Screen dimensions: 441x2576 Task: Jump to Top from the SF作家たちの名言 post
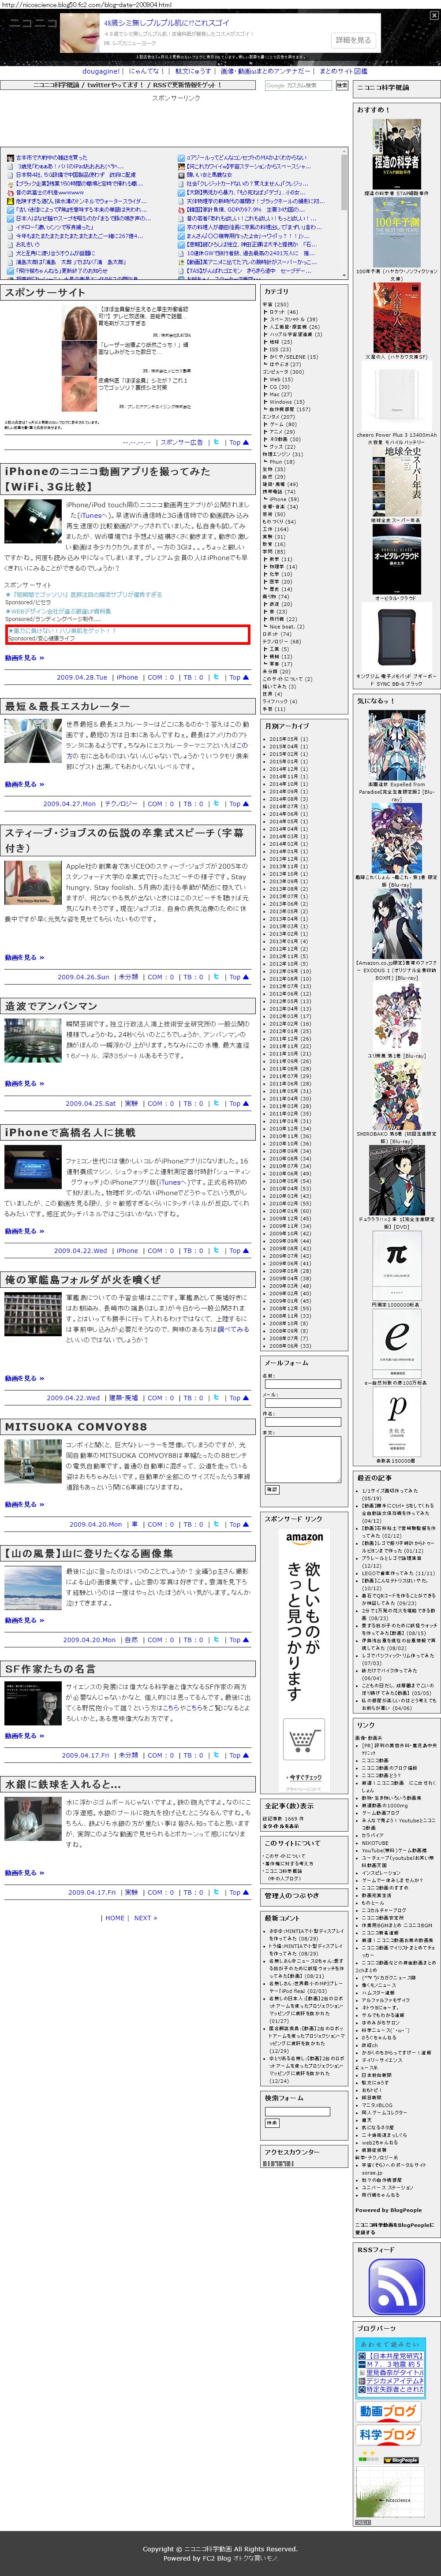(238, 1755)
